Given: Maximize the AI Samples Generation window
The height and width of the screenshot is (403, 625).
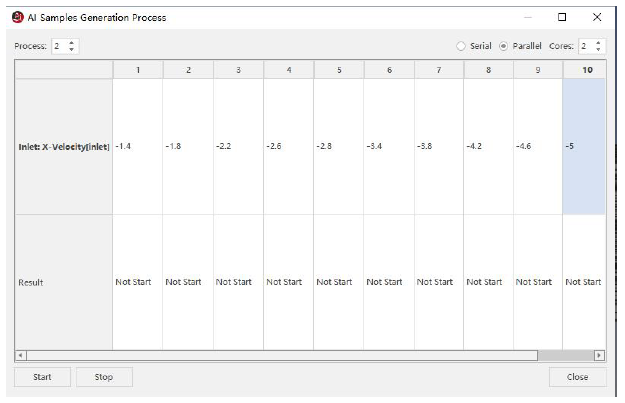Looking at the screenshot, I should coord(562,17).
